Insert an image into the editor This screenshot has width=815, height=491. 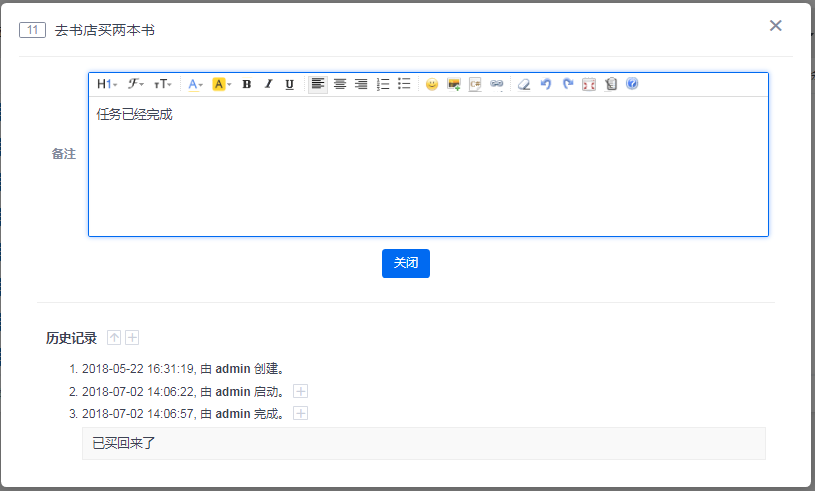[x=454, y=84]
